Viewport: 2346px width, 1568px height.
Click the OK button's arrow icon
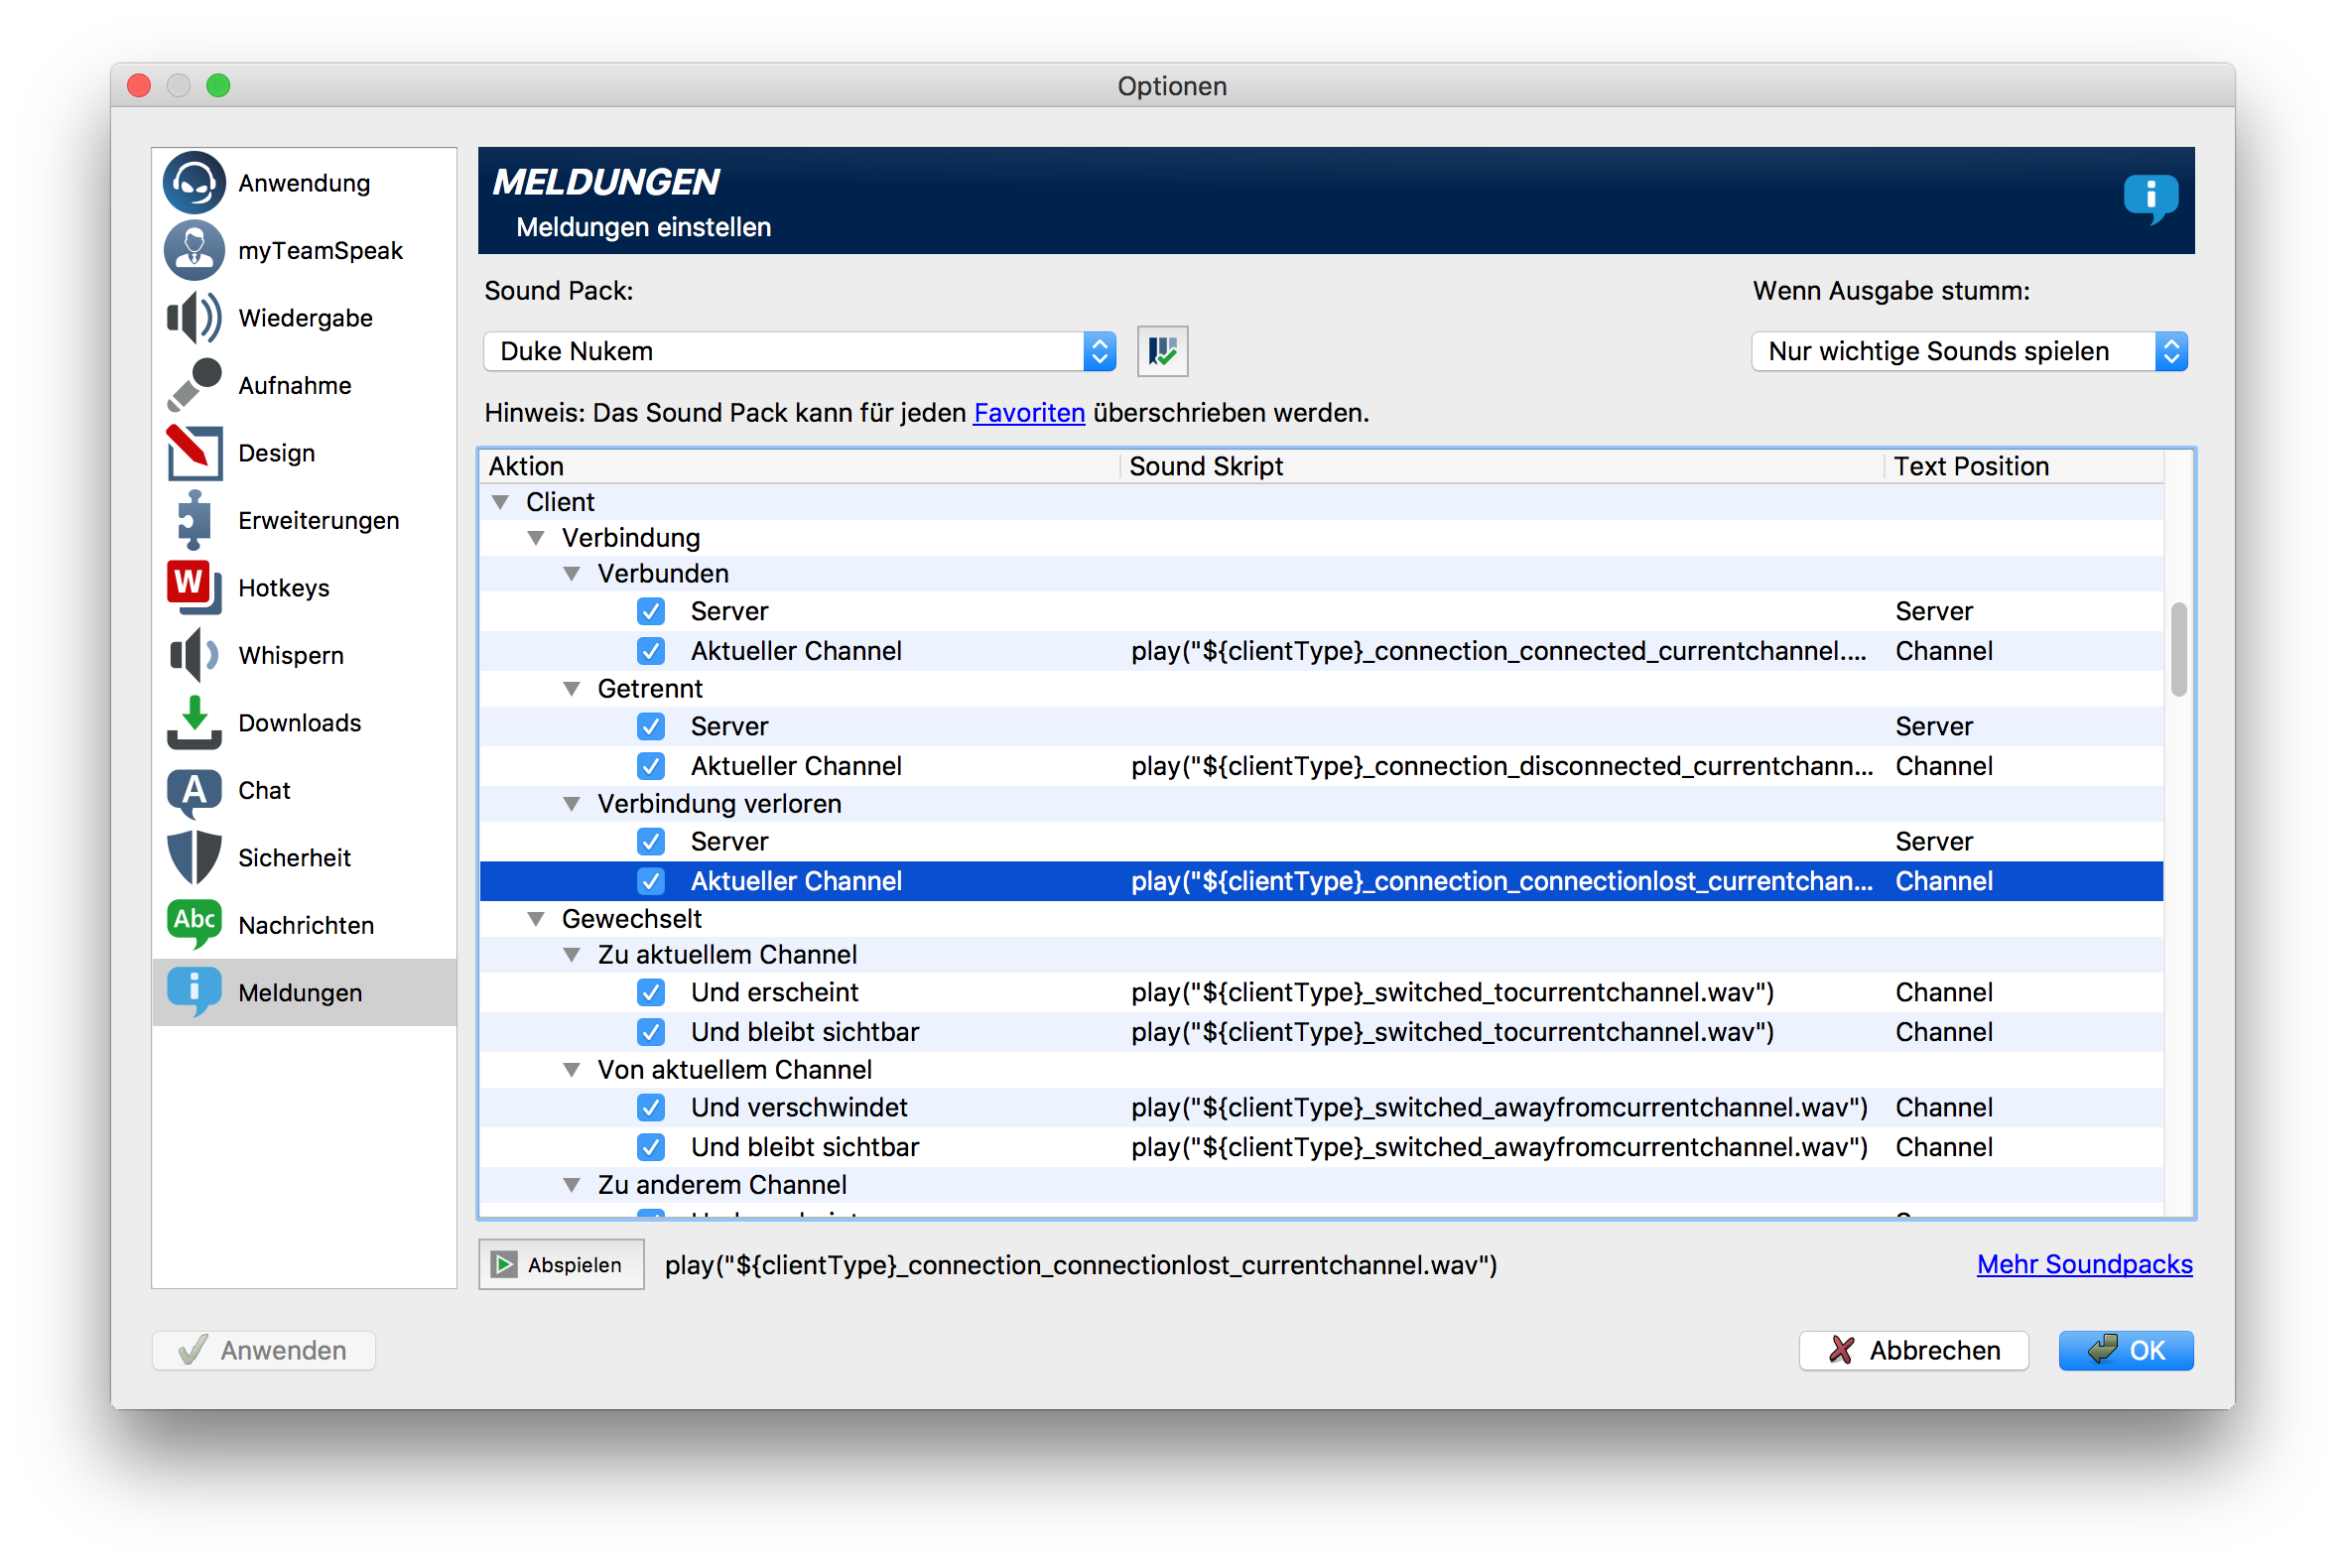[2103, 1349]
